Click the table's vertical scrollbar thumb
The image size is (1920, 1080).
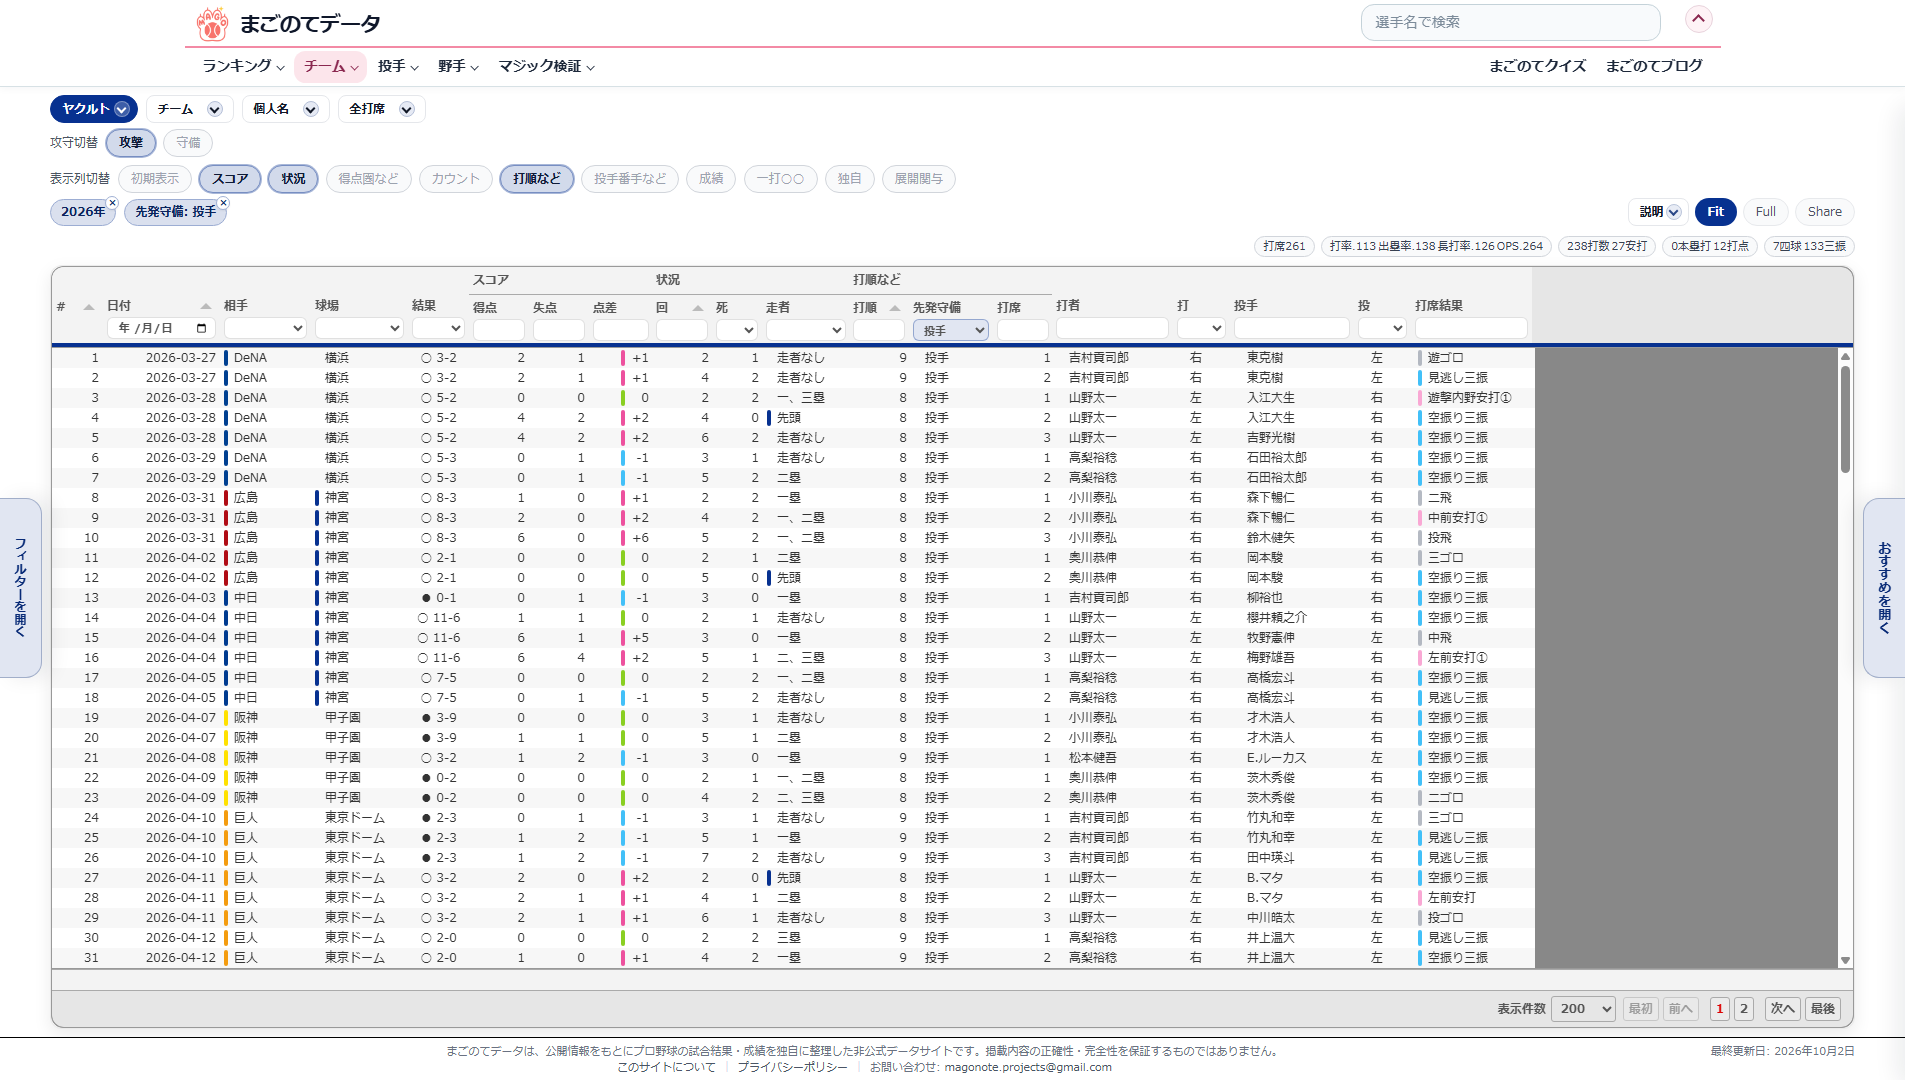click(x=1845, y=420)
